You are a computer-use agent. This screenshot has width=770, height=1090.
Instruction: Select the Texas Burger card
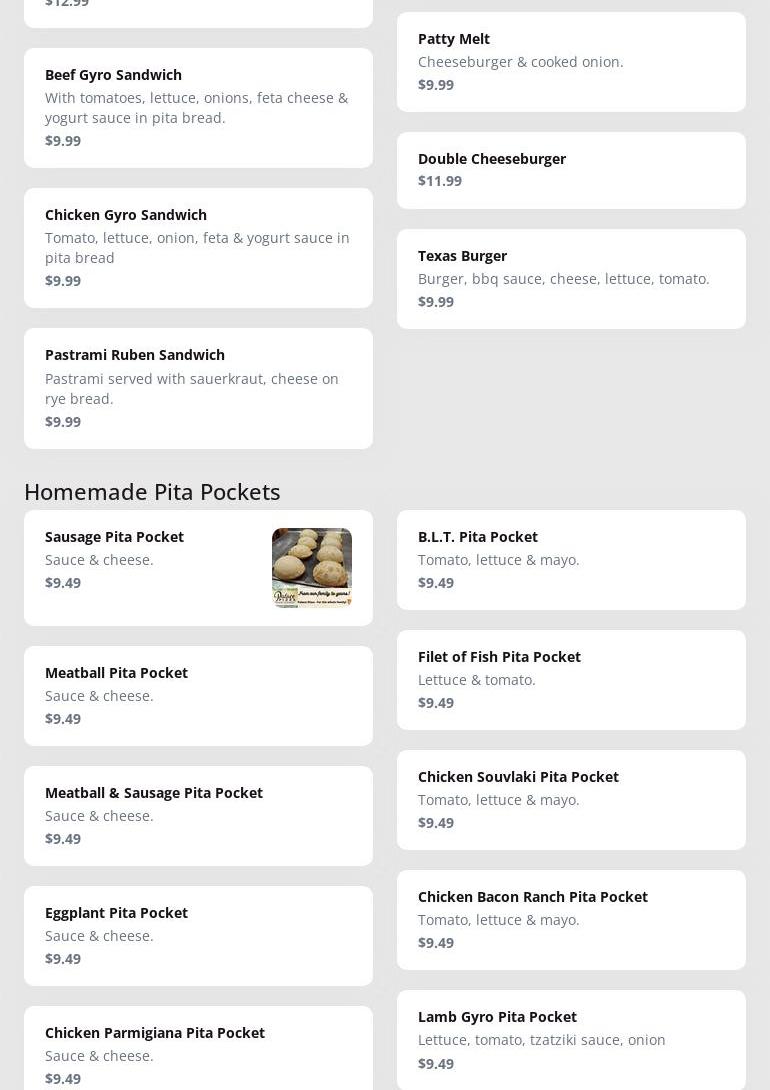coord(570,278)
